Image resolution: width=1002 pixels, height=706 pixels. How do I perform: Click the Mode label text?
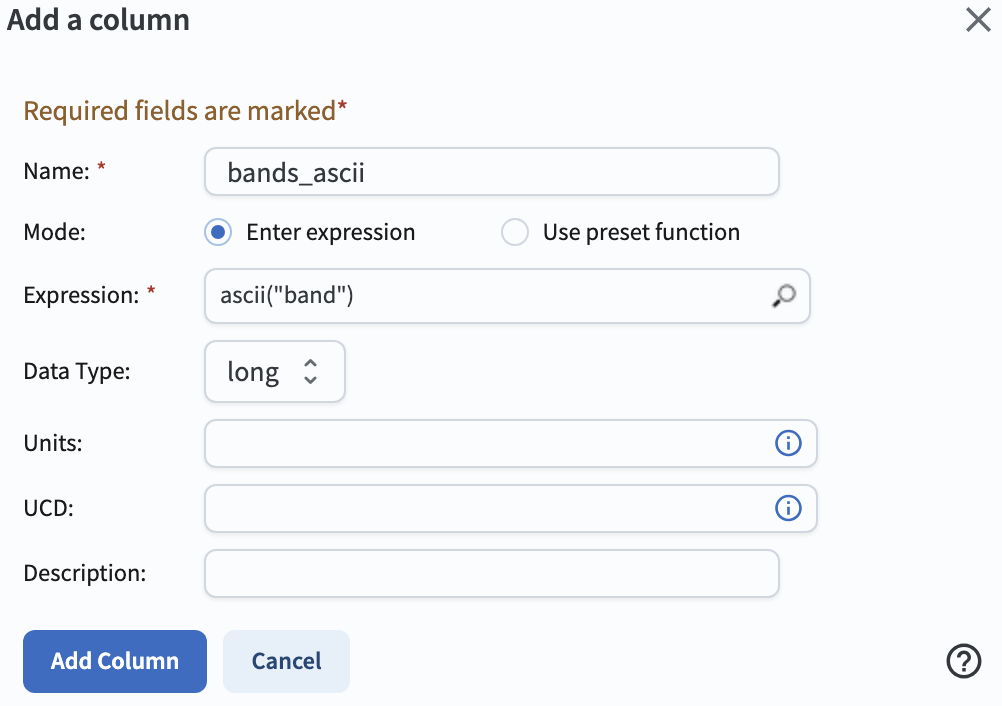coord(54,232)
